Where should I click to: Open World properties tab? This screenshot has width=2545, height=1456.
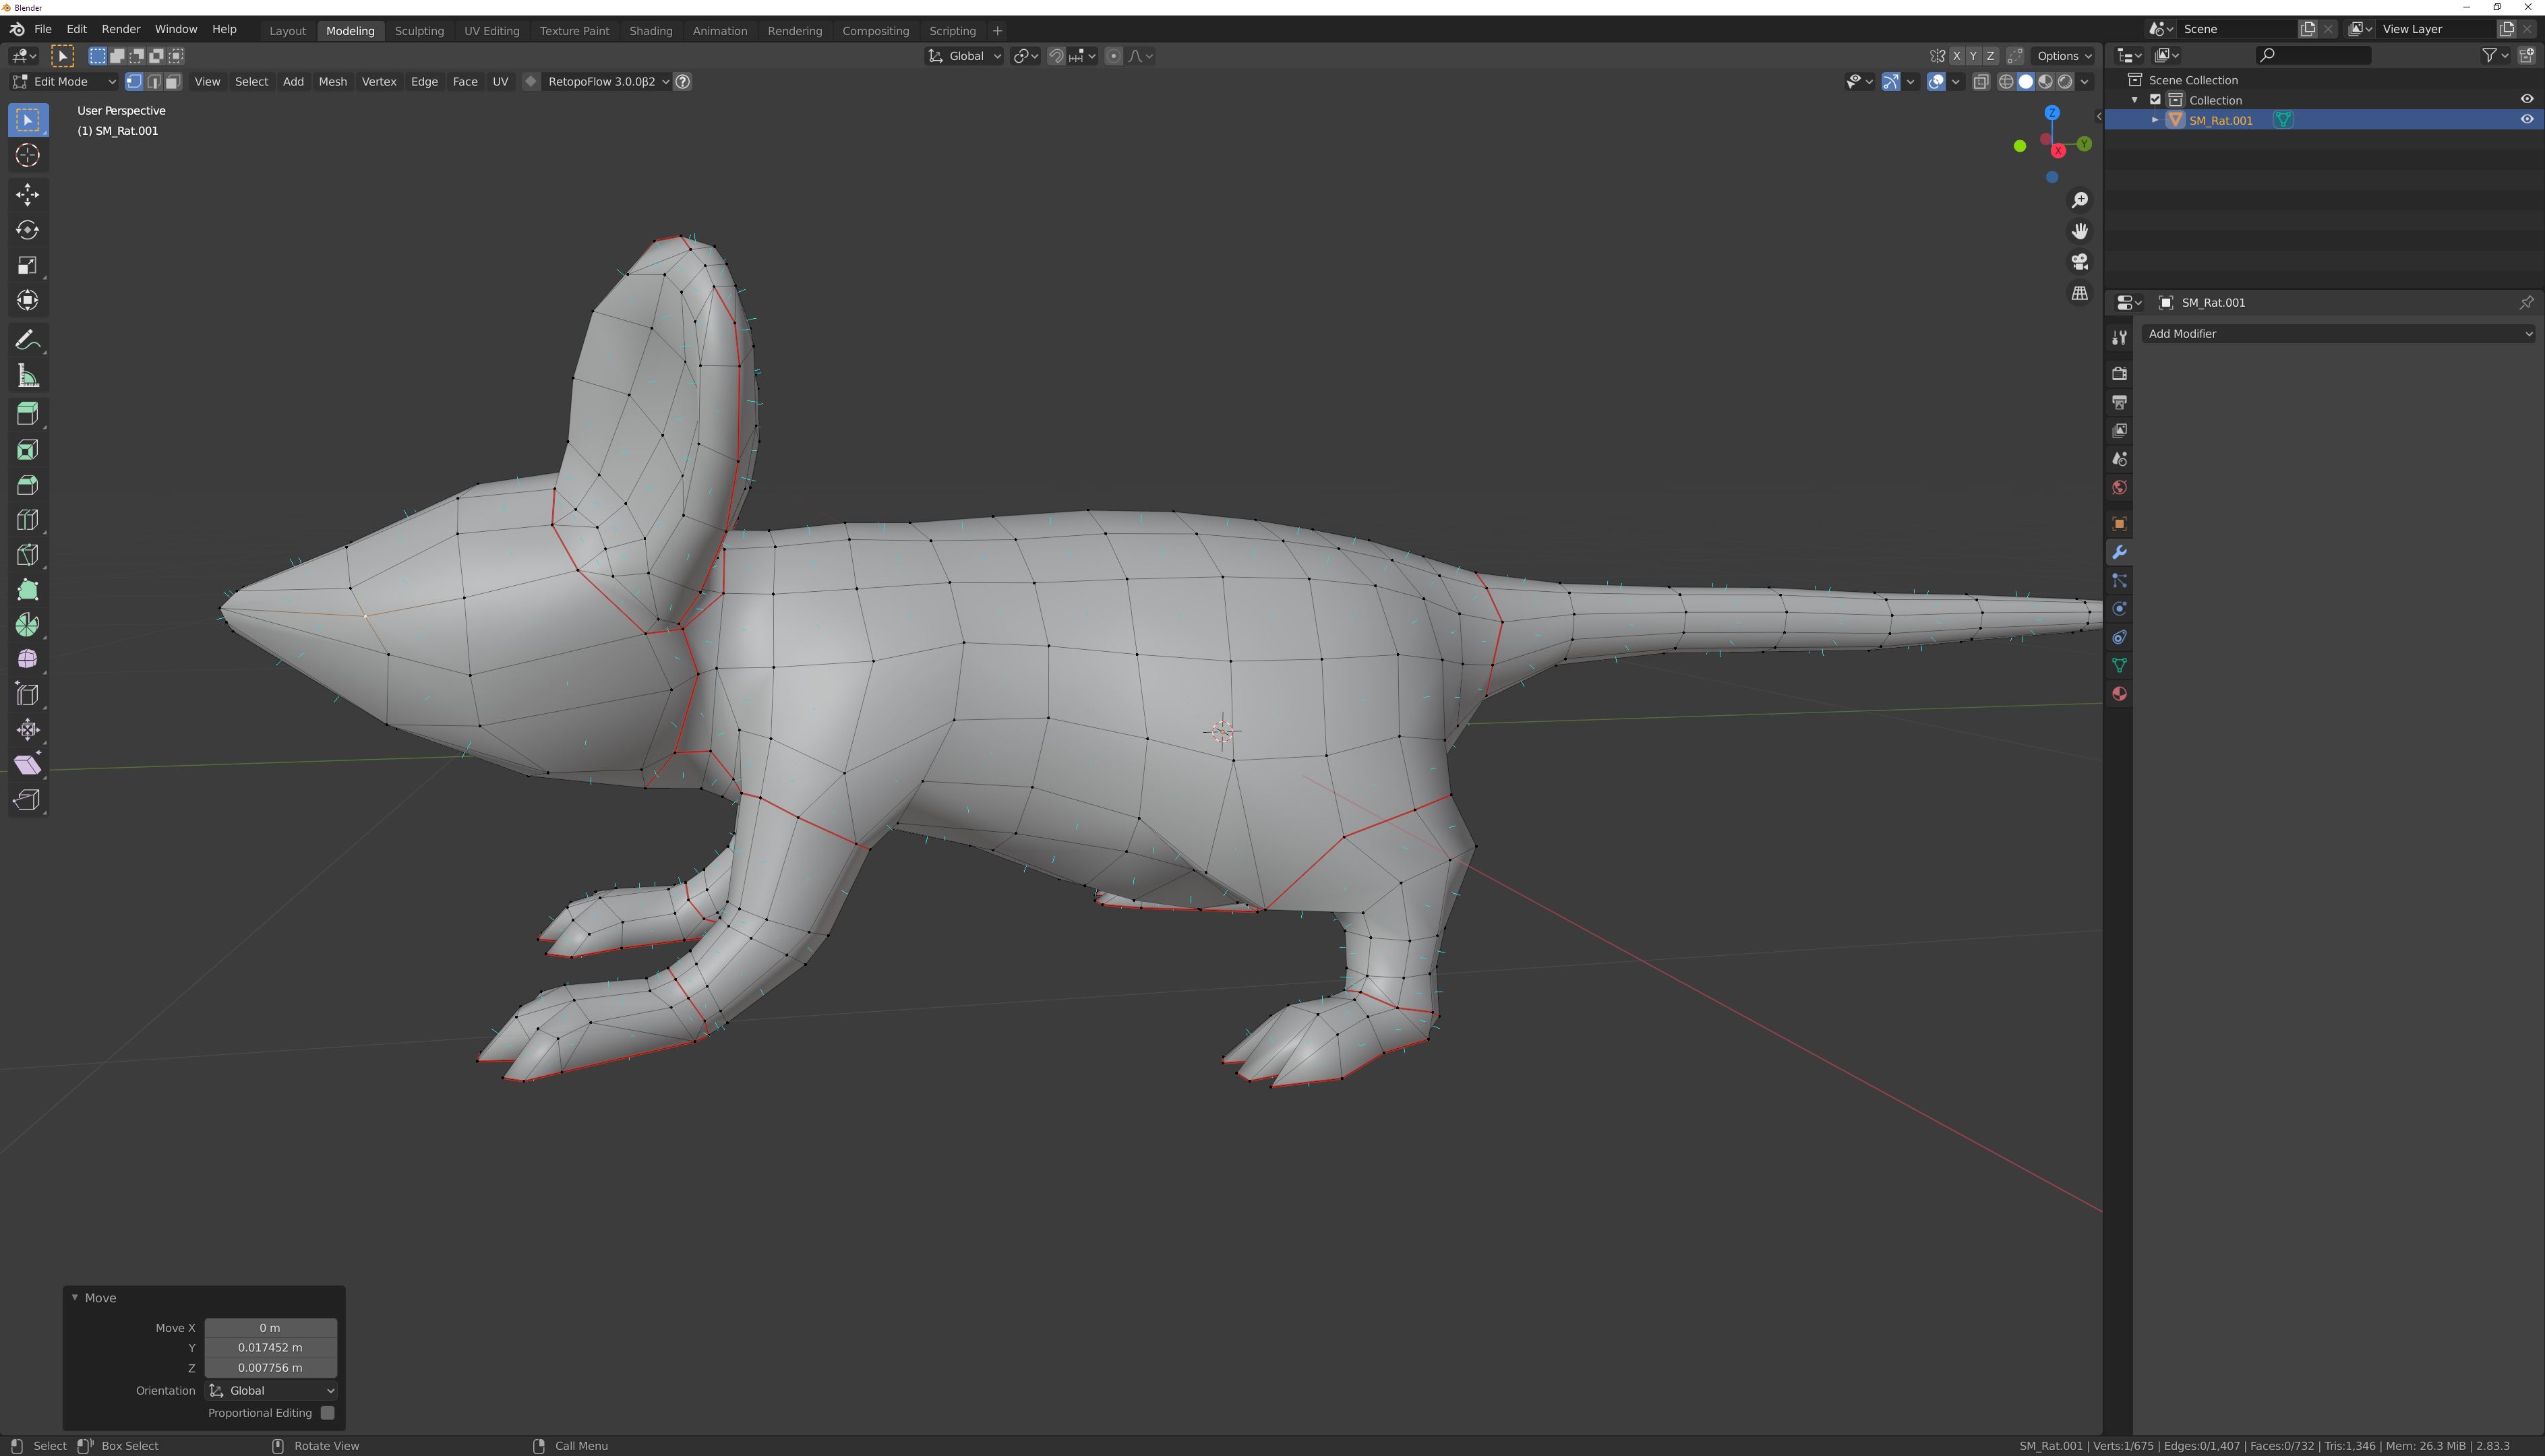click(2119, 488)
